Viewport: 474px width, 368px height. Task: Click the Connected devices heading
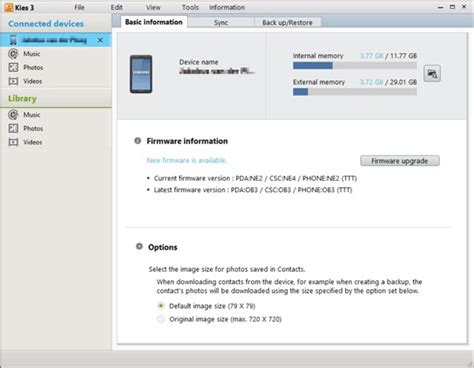click(46, 24)
